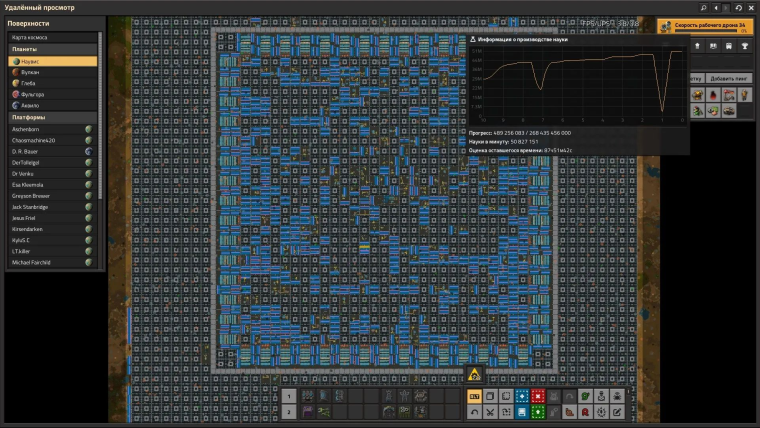Click the scissors cut tool icon
The width and height of the screenshot is (760, 428).
click(490, 412)
